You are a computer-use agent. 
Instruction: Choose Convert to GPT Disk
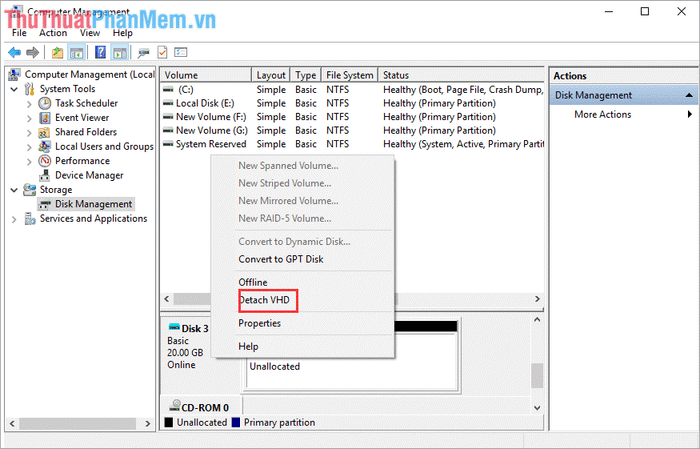304,259
